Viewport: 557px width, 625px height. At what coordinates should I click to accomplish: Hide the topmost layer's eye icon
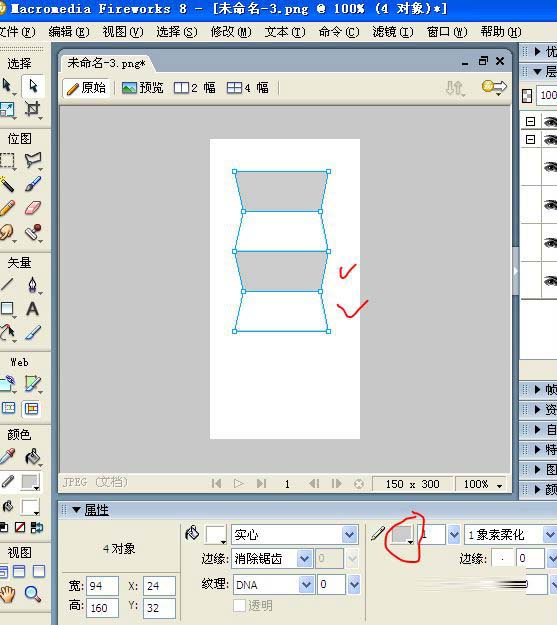(550, 122)
